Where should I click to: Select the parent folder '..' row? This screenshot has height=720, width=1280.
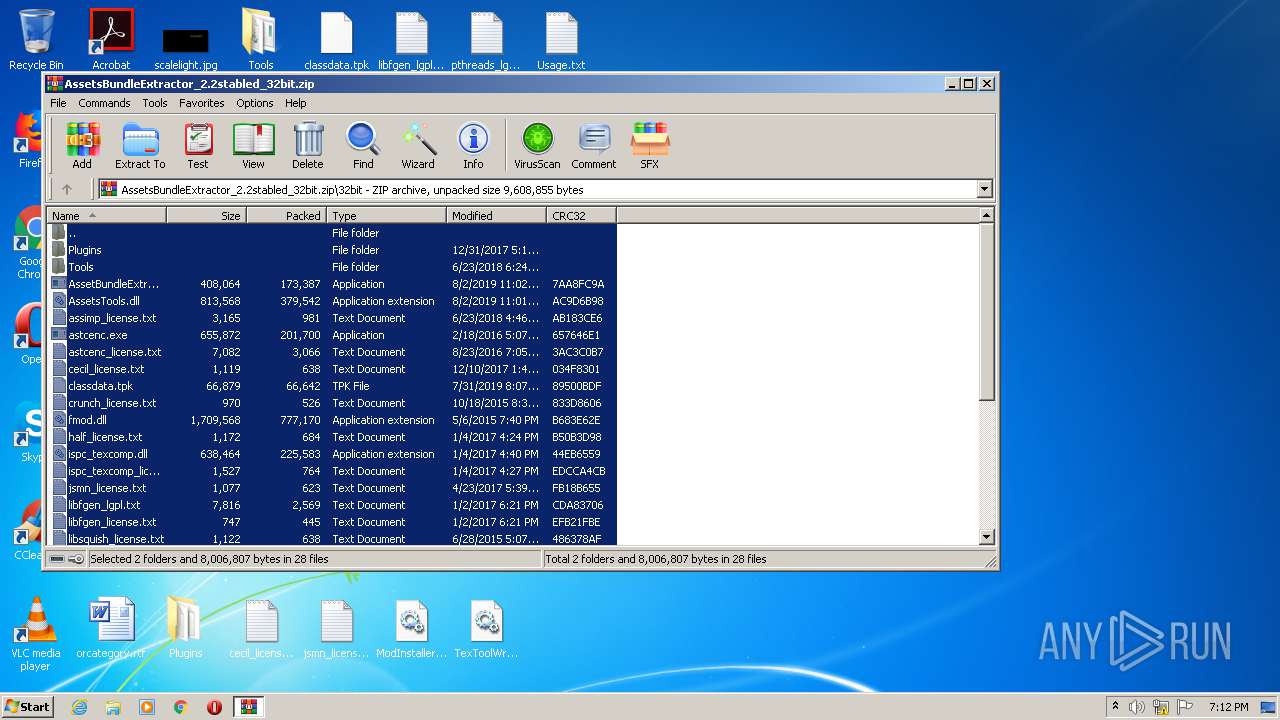pos(332,233)
